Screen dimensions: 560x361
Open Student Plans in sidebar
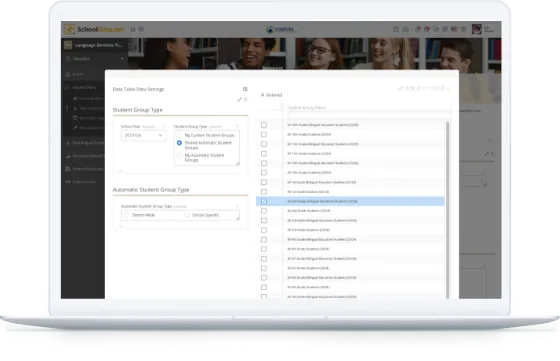[84, 87]
